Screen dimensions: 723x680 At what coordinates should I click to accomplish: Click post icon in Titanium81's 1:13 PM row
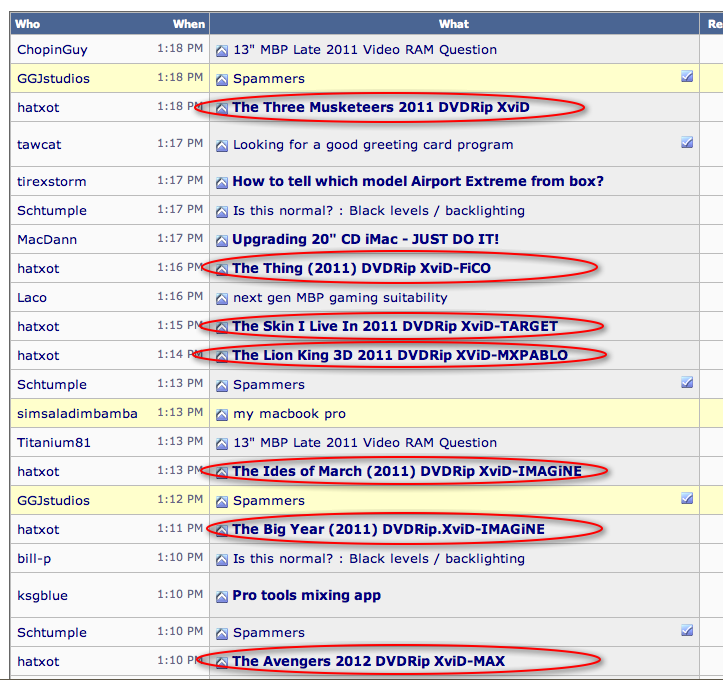coord(222,444)
